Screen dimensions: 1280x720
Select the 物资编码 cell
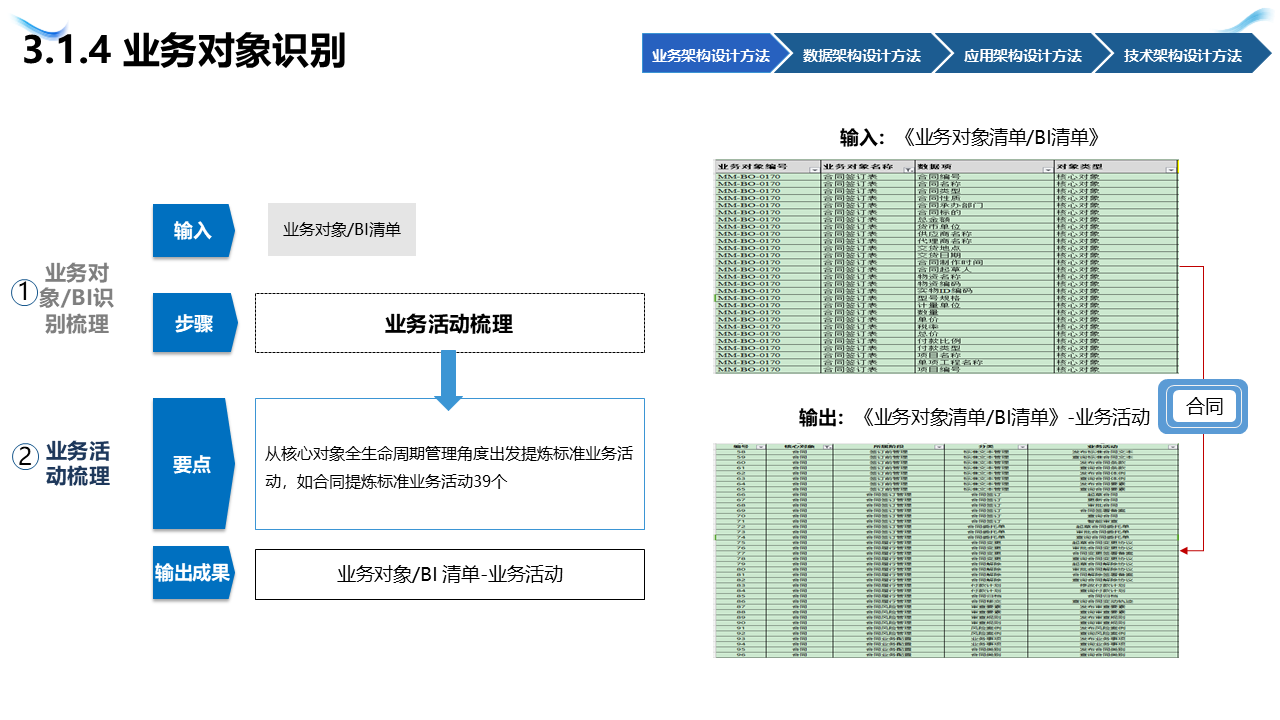point(985,284)
